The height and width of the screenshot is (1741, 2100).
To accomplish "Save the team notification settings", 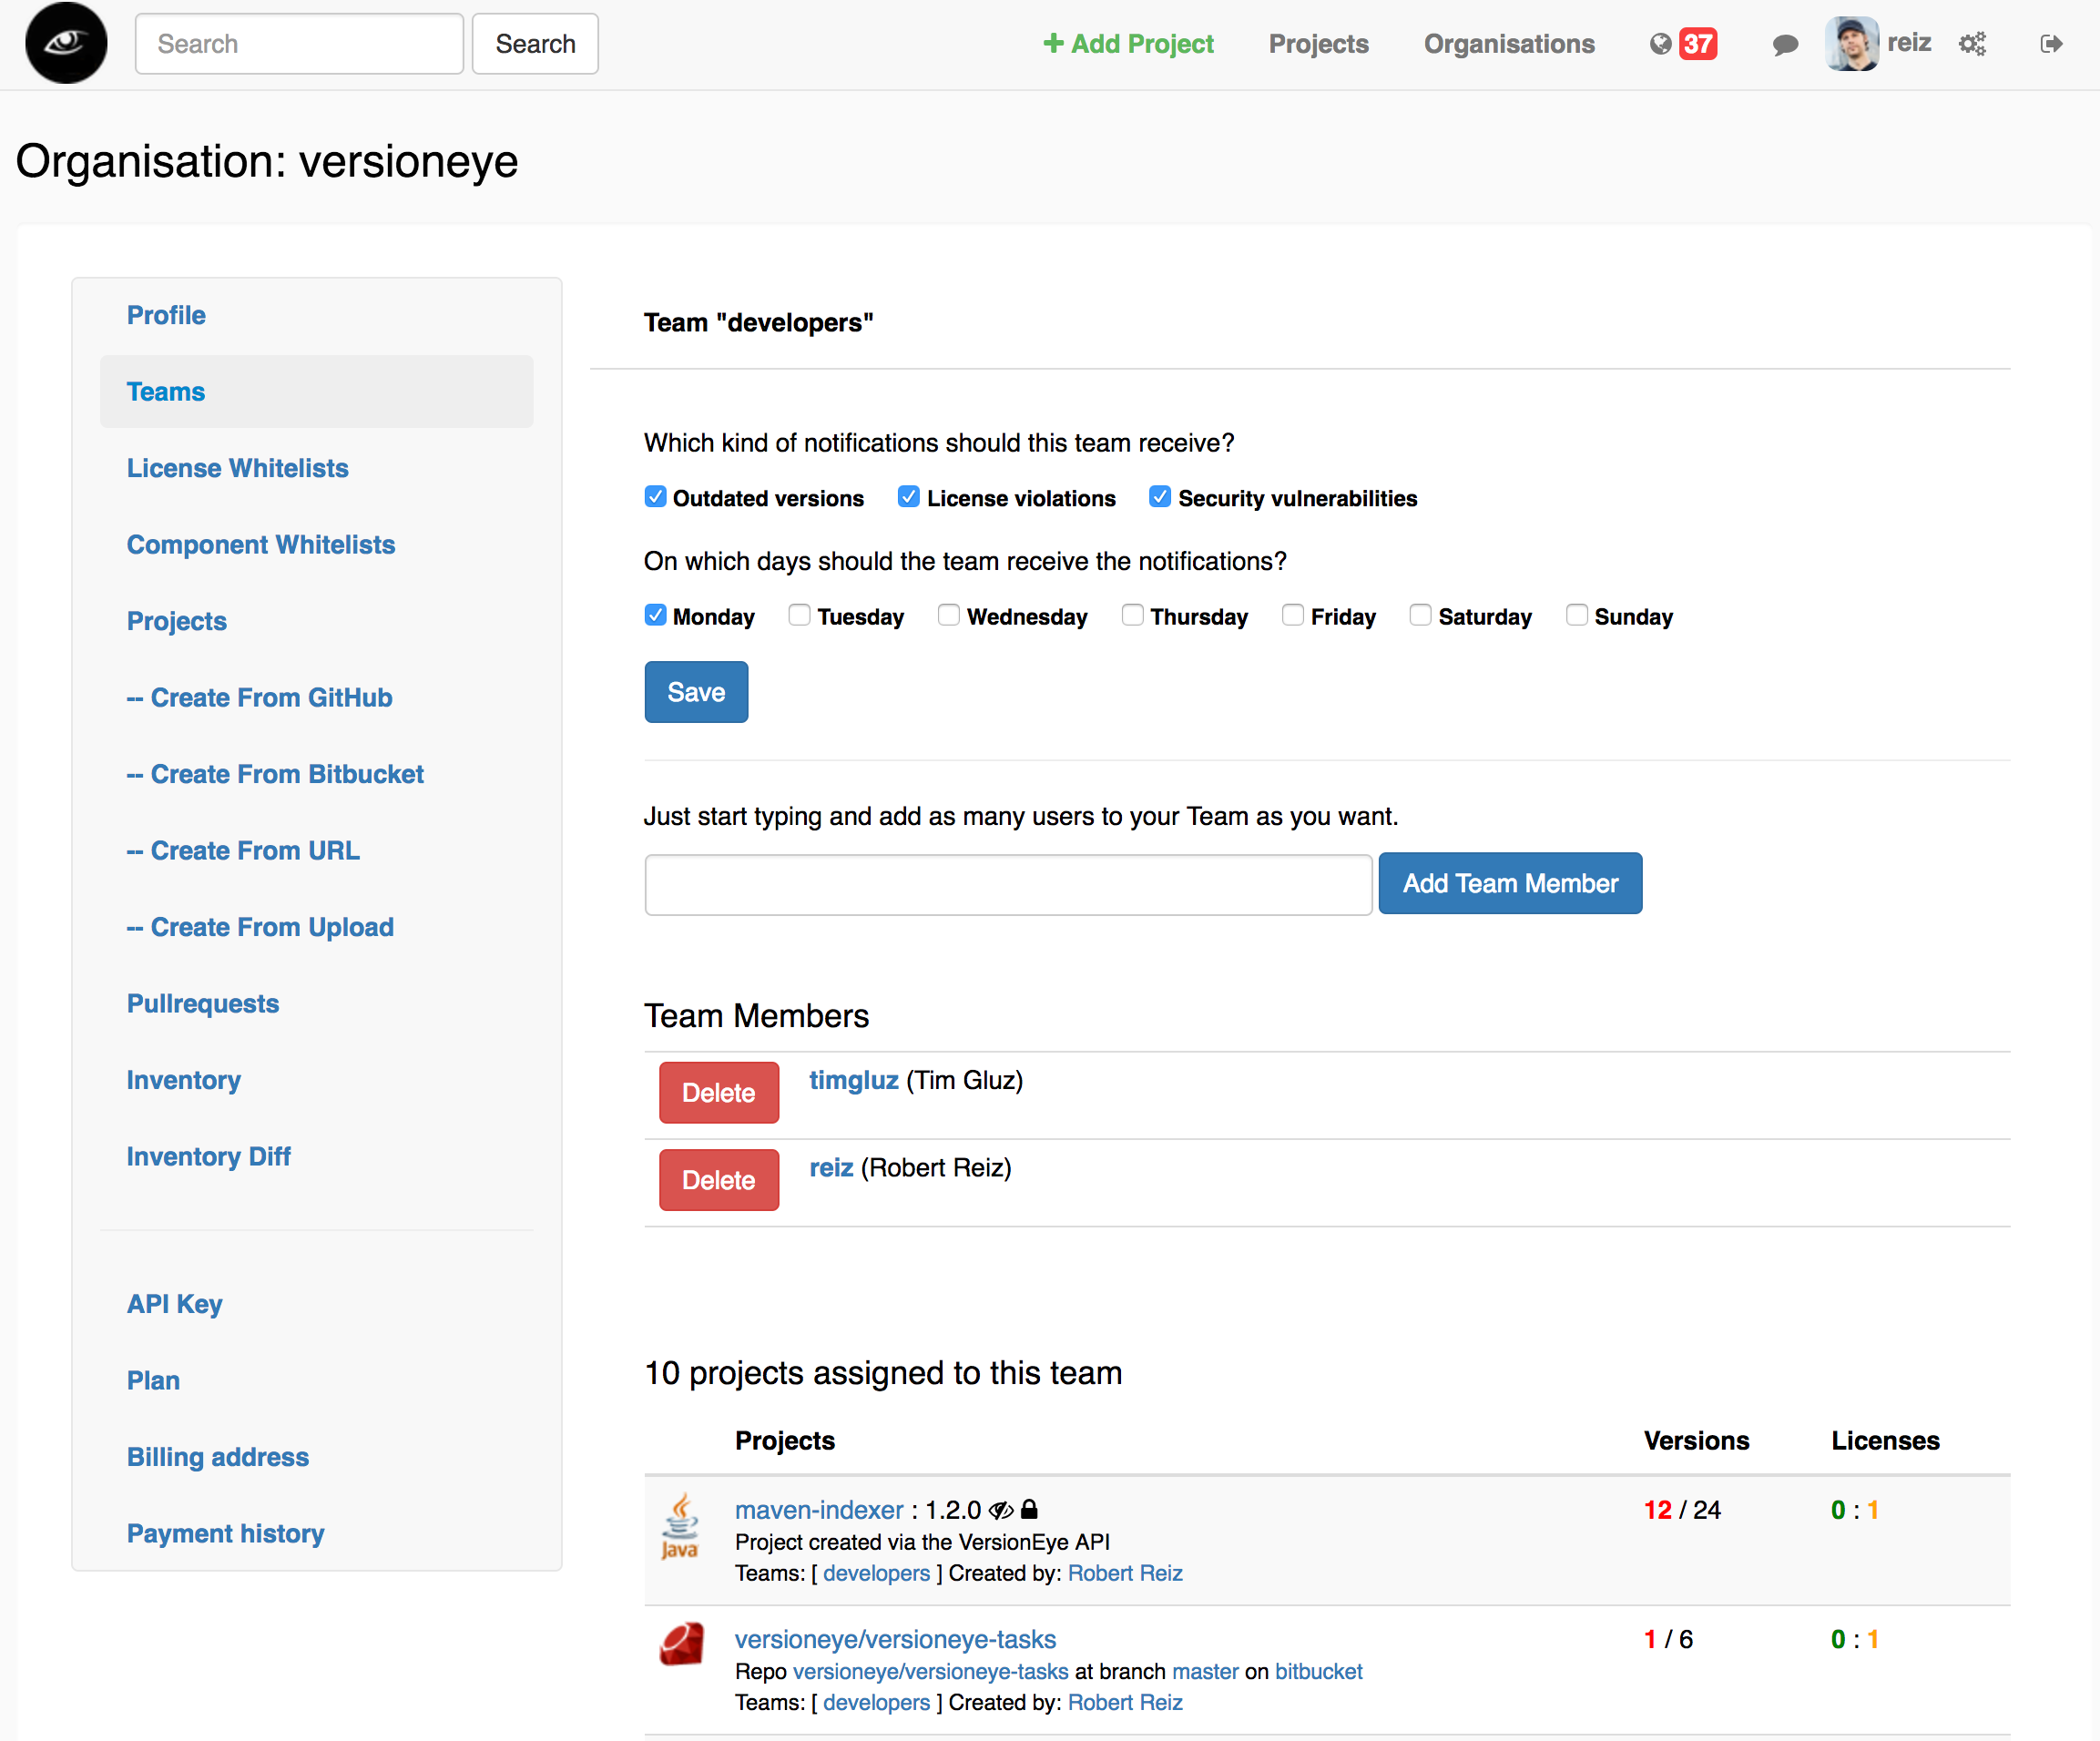I will pyautogui.click(x=696, y=692).
